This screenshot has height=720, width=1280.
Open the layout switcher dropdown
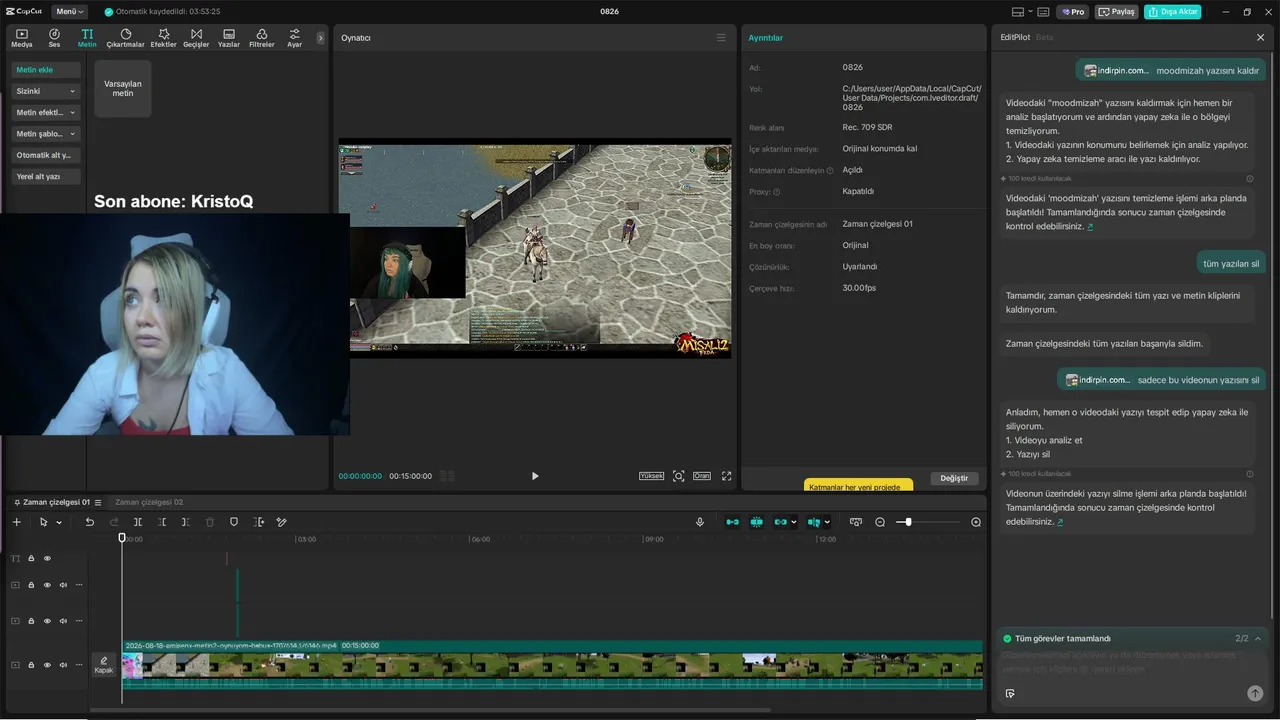(x=1021, y=12)
